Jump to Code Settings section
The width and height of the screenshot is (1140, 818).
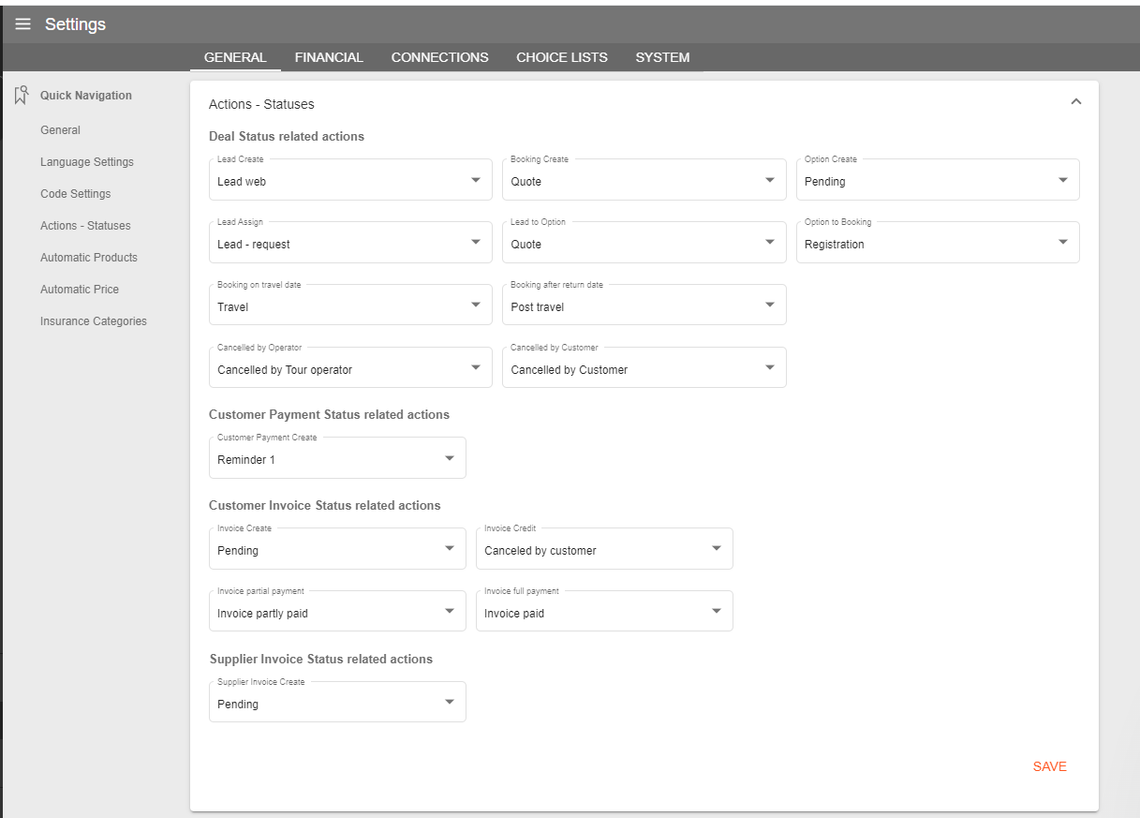click(x=76, y=194)
